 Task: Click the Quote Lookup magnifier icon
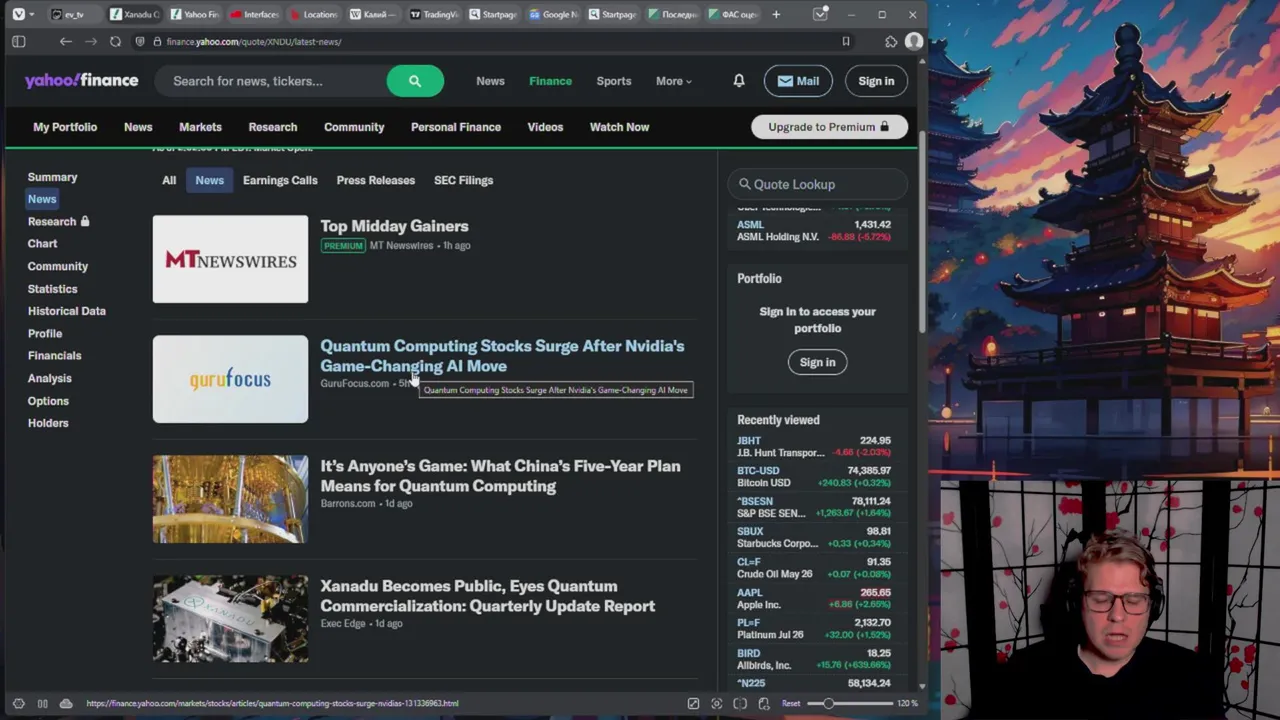tap(744, 184)
